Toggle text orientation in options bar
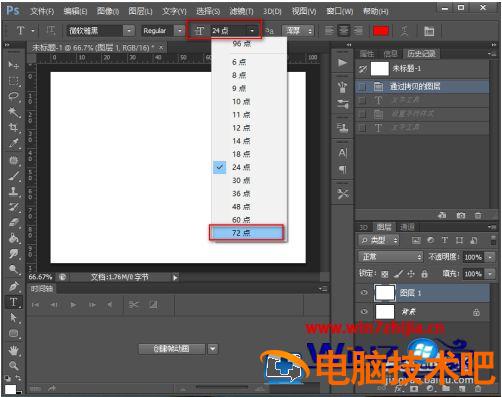The width and height of the screenshot is (502, 397). pos(50,31)
